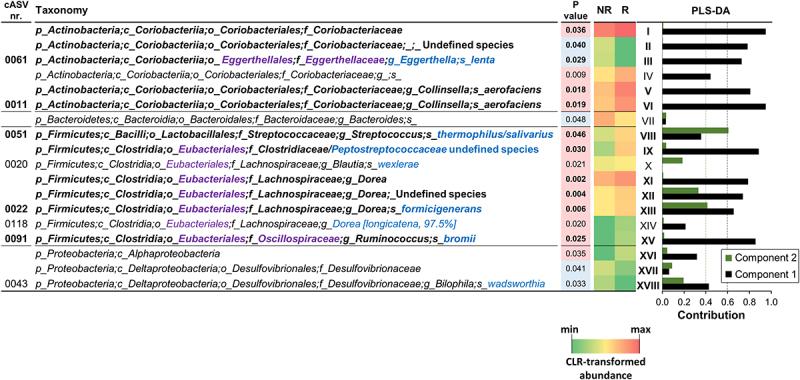Viewport: 800px width, 380px height.
Task: Click the 'formicigenerans' species text
Action: (x=440, y=209)
